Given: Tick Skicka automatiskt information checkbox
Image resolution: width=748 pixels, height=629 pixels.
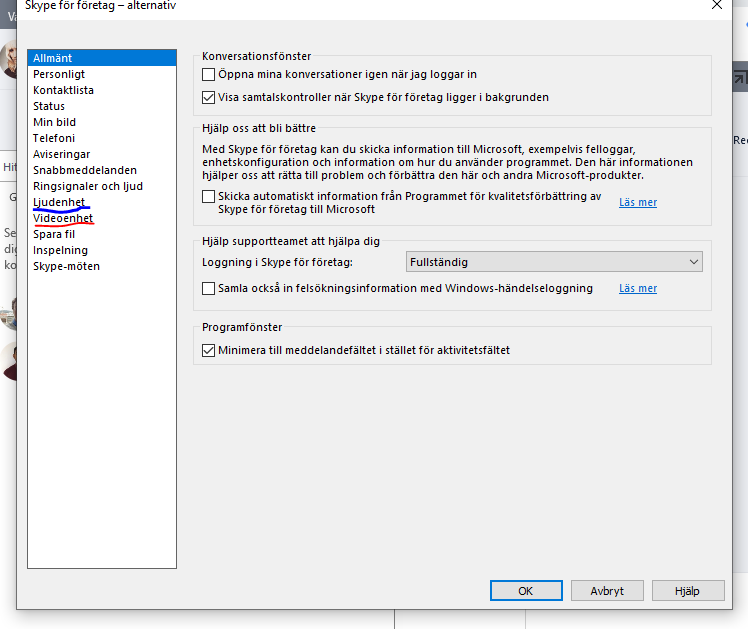Looking at the screenshot, I should [x=208, y=196].
